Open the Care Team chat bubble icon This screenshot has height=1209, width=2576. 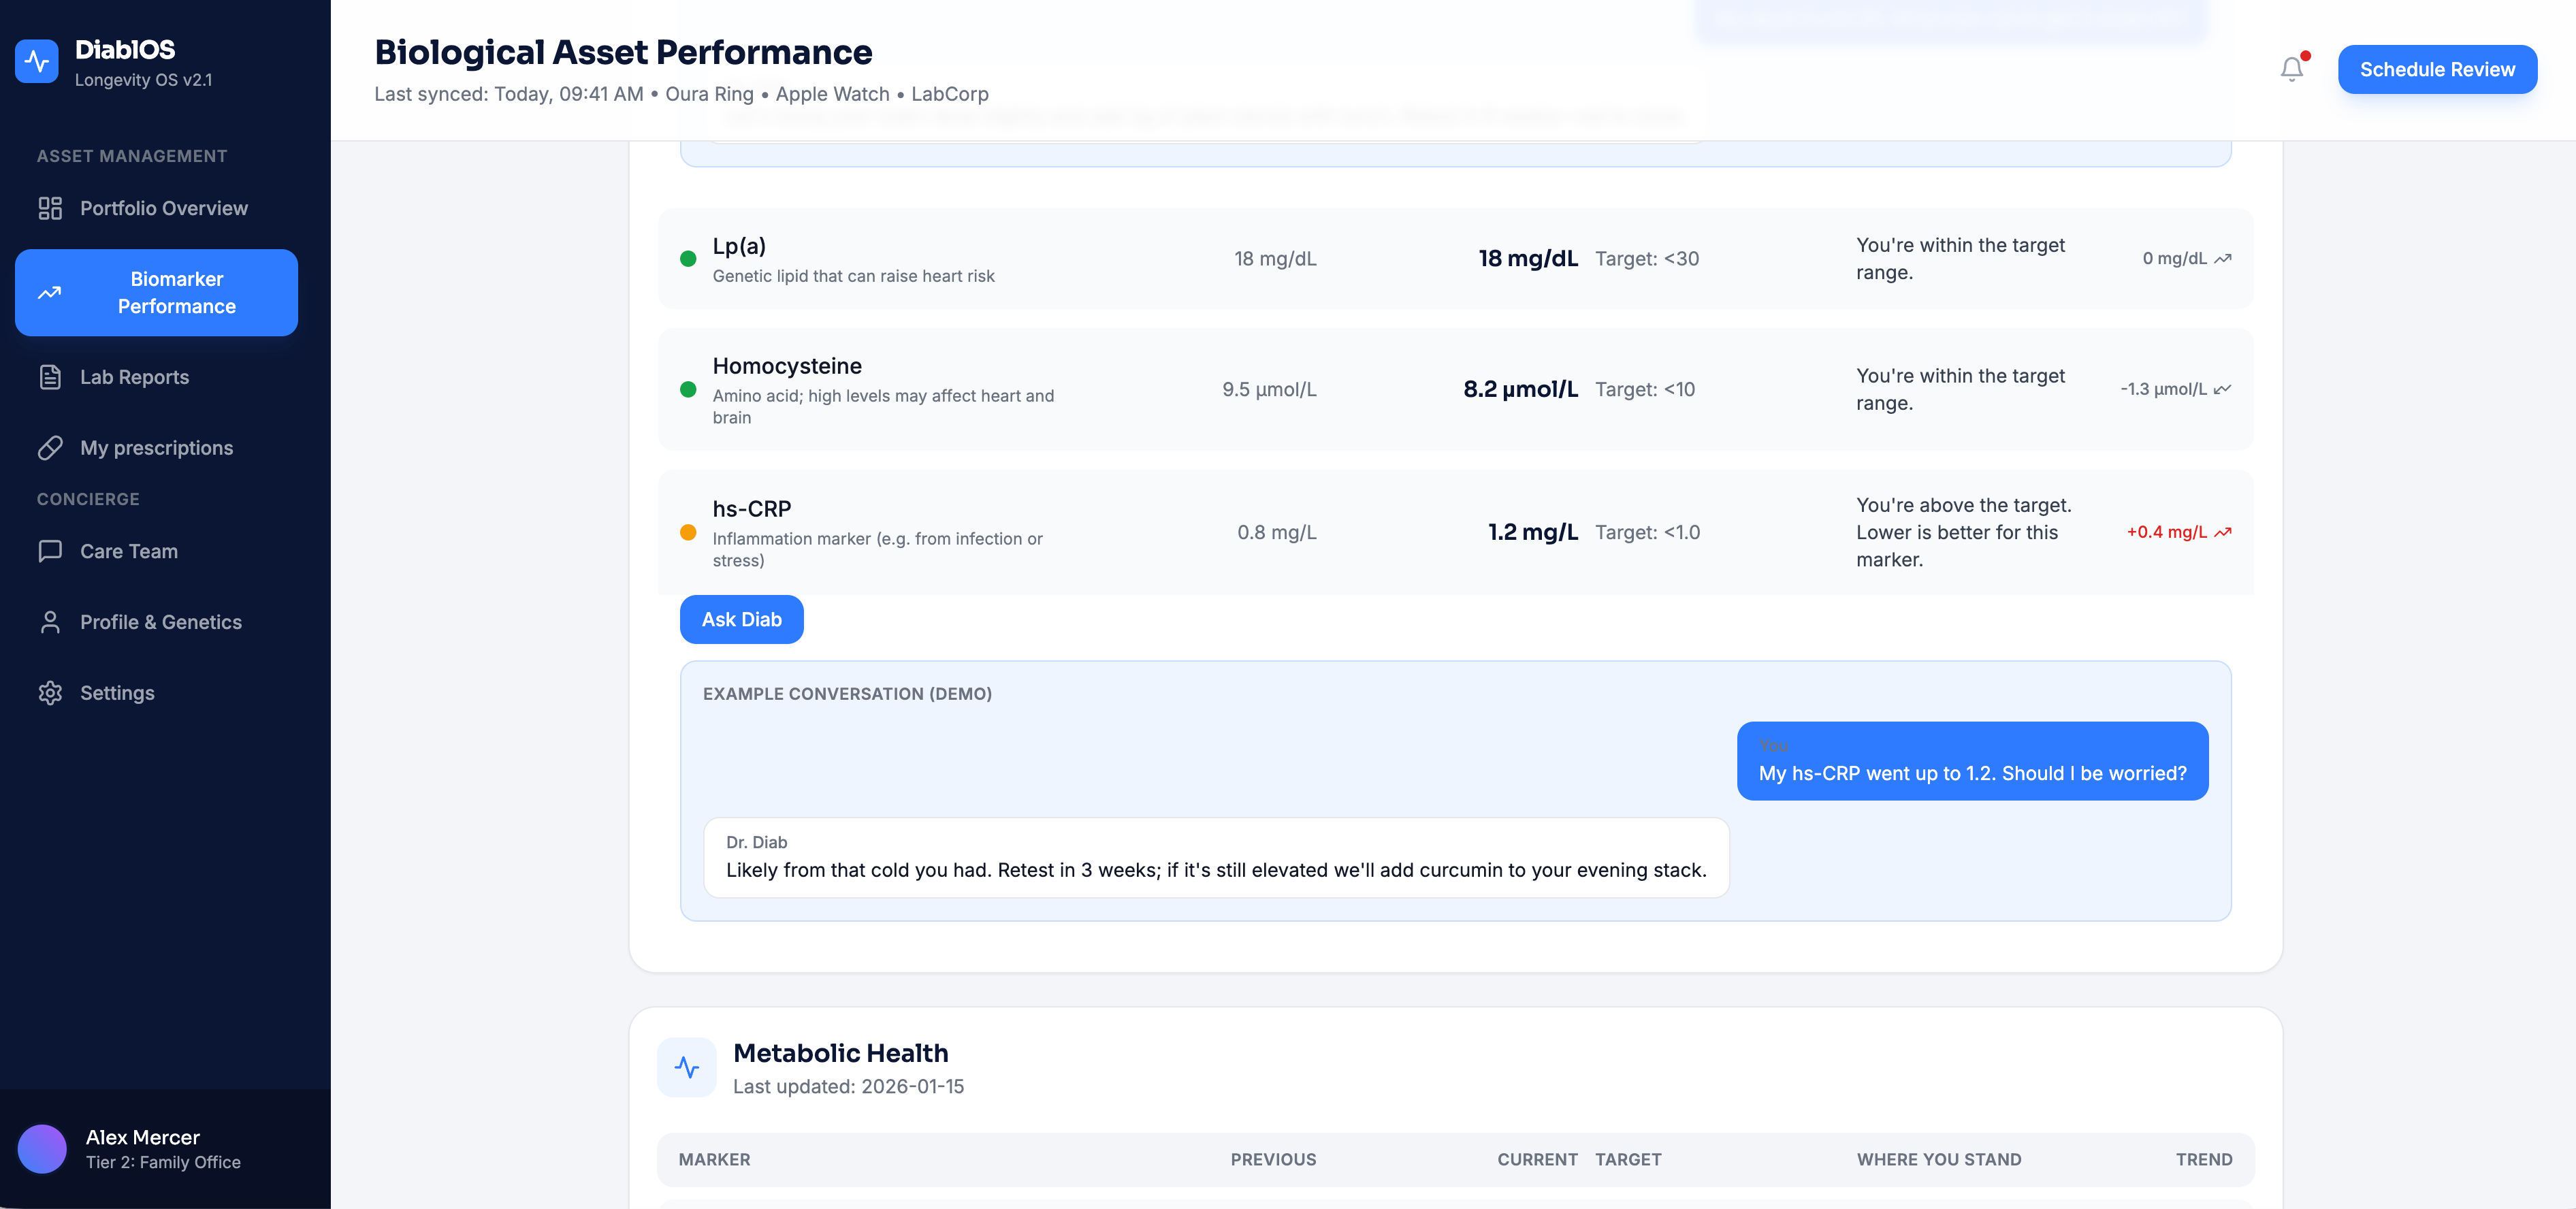pyautogui.click(x=51, y=551)
